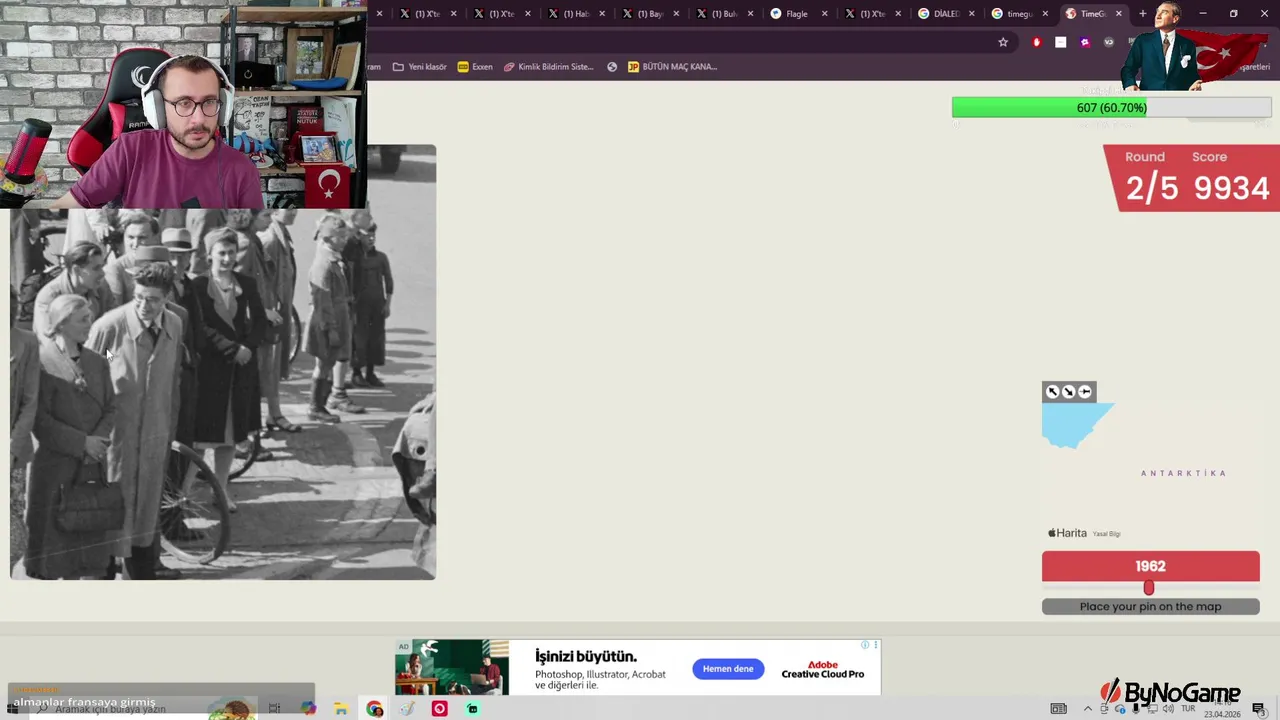The height and width of the screenshot is (720, 1280).
Task: Close the active TimeGu tab
Action: pyautogui.click(x=1118, y=14)
